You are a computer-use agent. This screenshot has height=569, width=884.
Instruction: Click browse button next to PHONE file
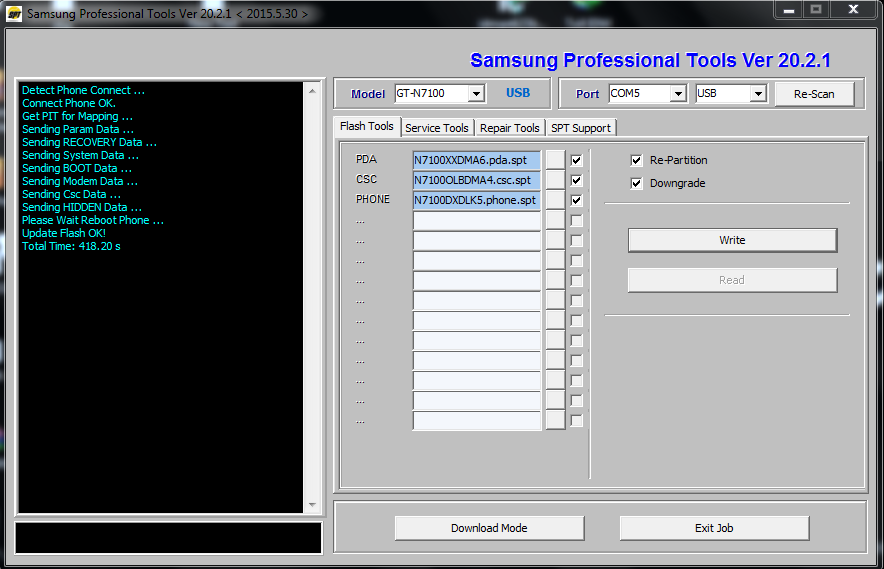coord(555,200)
